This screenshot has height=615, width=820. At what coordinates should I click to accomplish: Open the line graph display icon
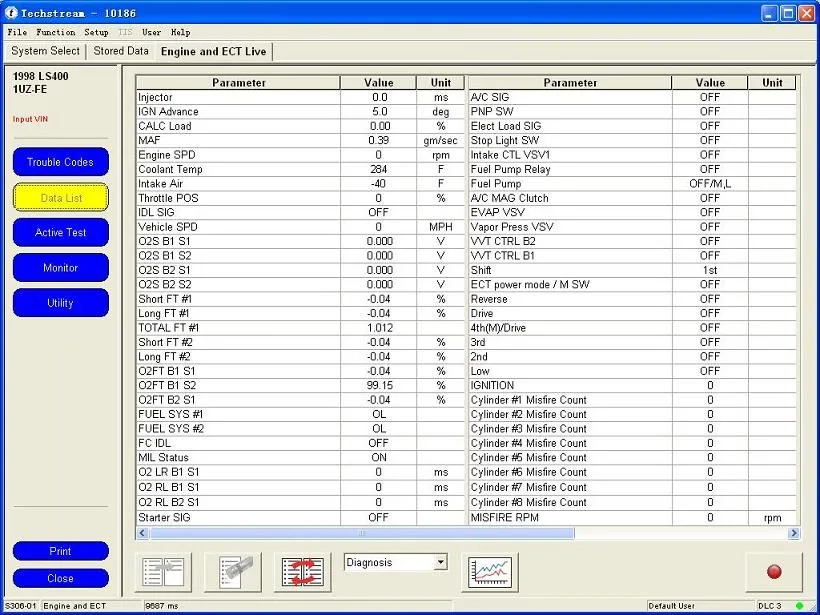490,571
